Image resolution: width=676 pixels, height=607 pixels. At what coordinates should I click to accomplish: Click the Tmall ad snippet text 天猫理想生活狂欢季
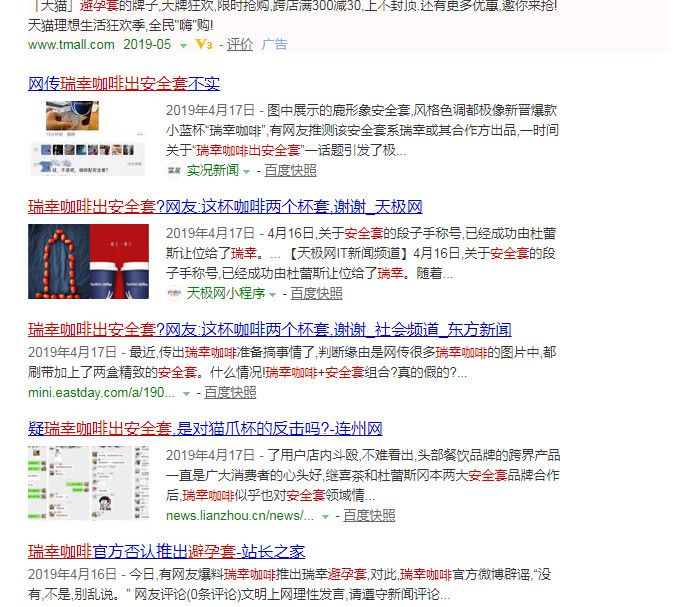coord(120,25)
